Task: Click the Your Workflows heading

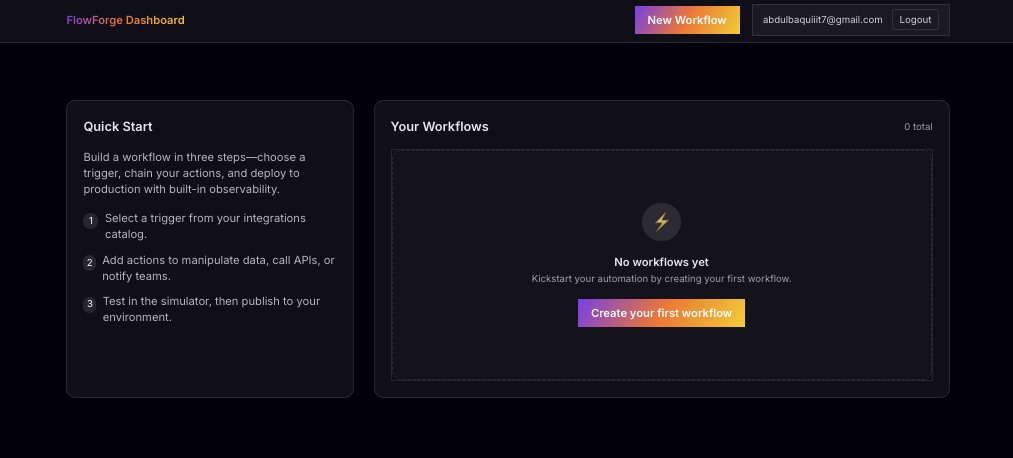Action: [439, 126]
